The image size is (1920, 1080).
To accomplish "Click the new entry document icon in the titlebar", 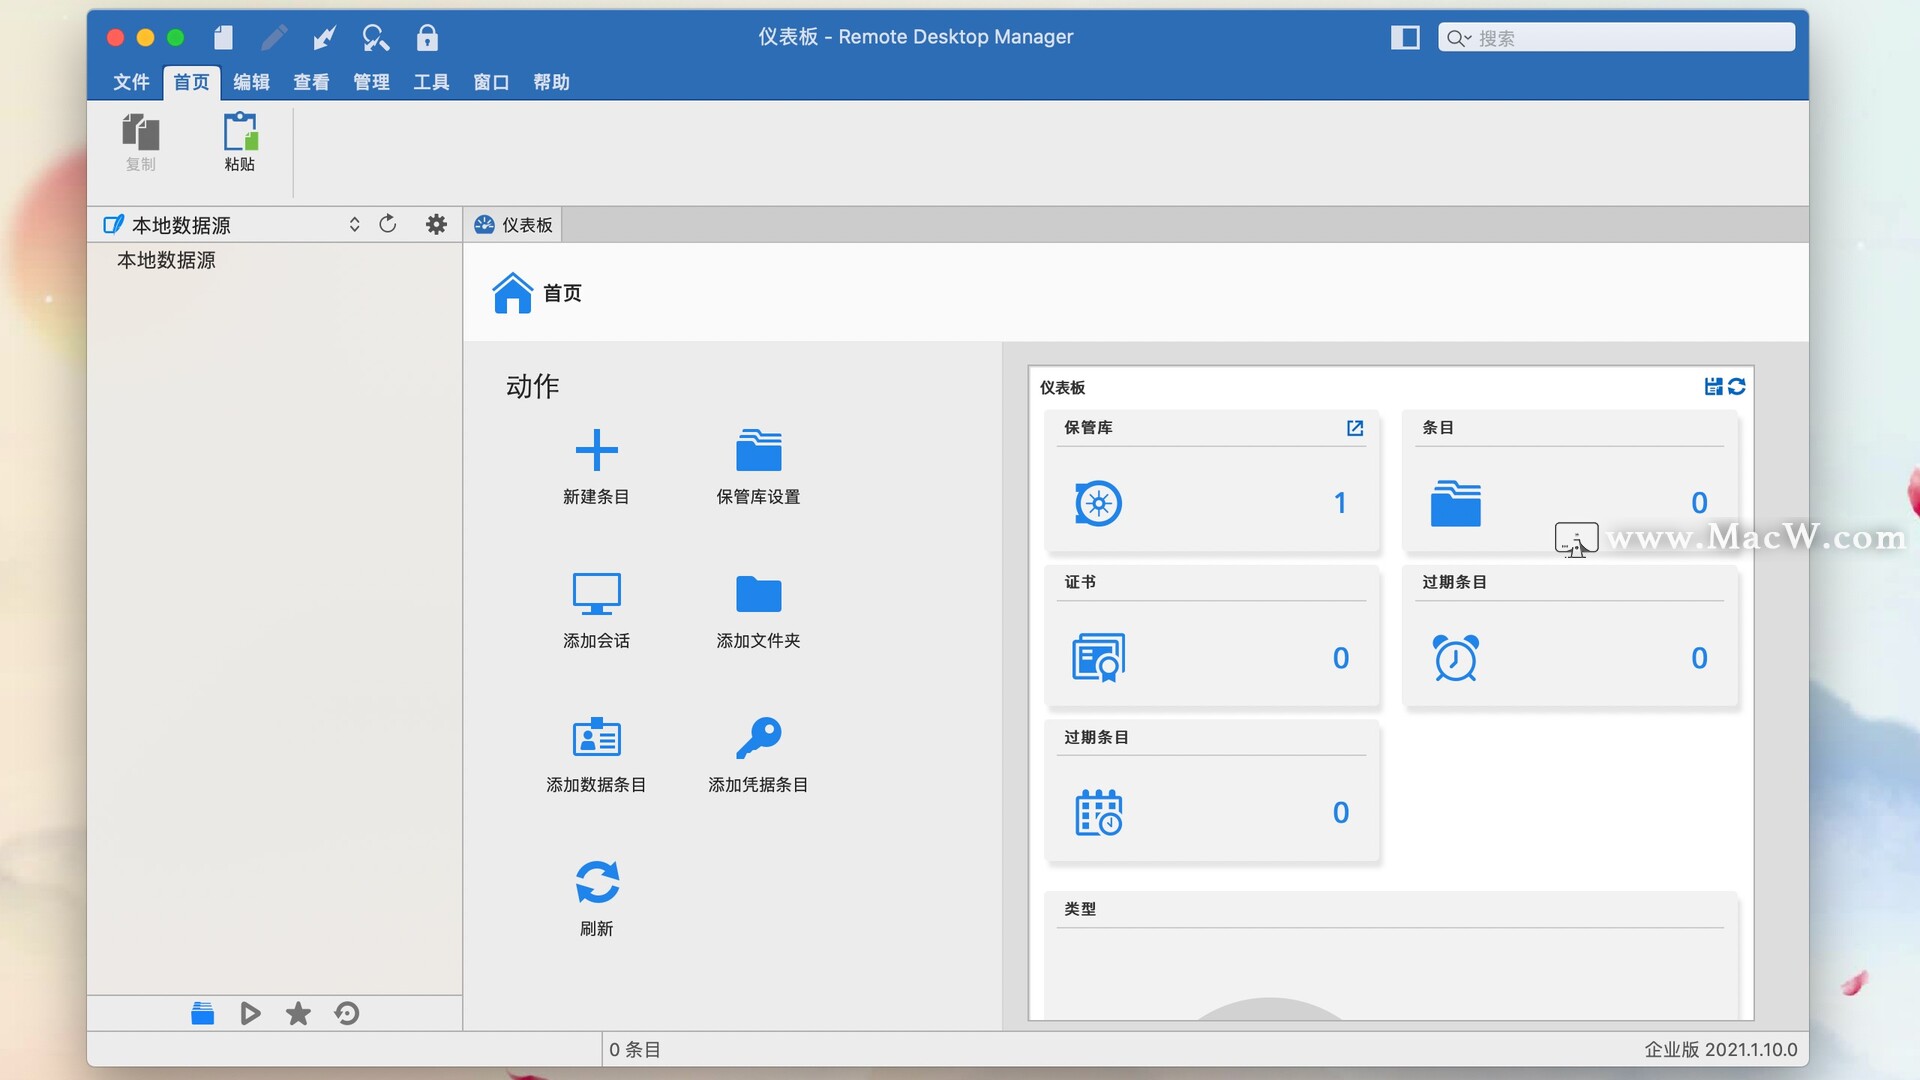I will pyautogui.click(x=222, y=37).
